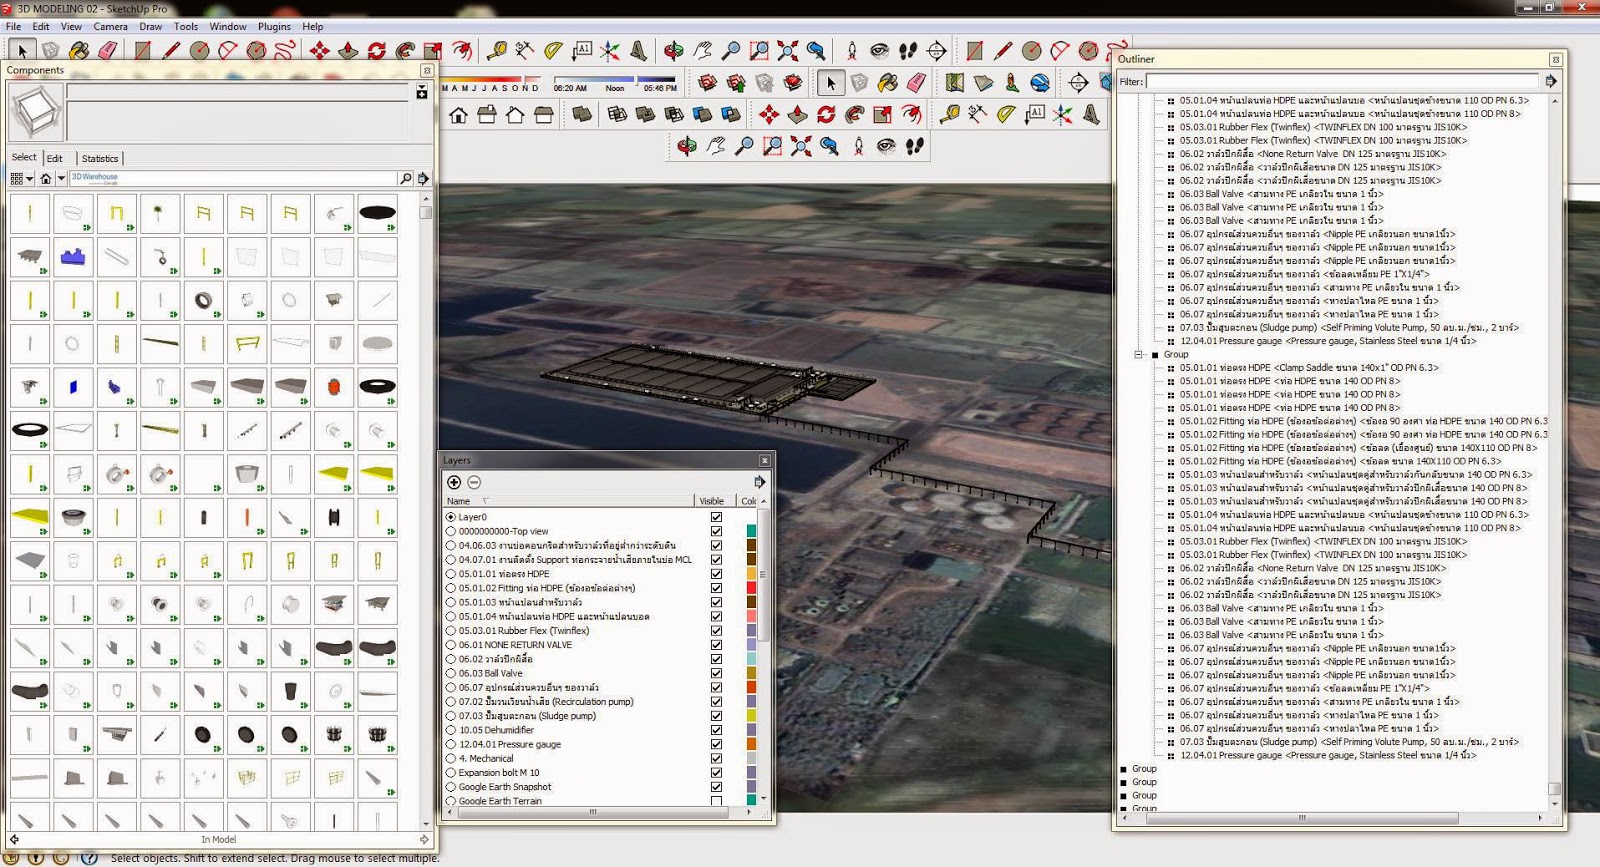Click Add Location map icon
Viewport: 1600px width, 867px height.
(x=955, y=82)
